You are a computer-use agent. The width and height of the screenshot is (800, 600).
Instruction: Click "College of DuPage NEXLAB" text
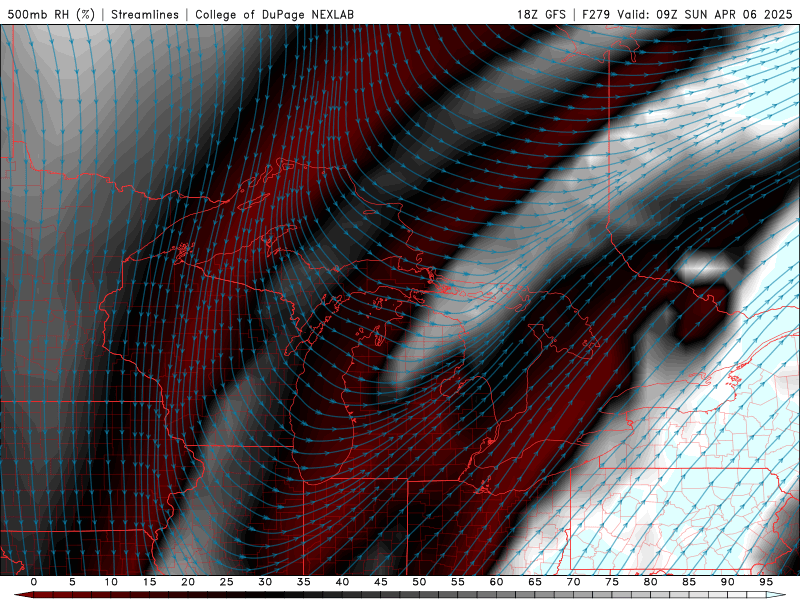coord(274,14)
